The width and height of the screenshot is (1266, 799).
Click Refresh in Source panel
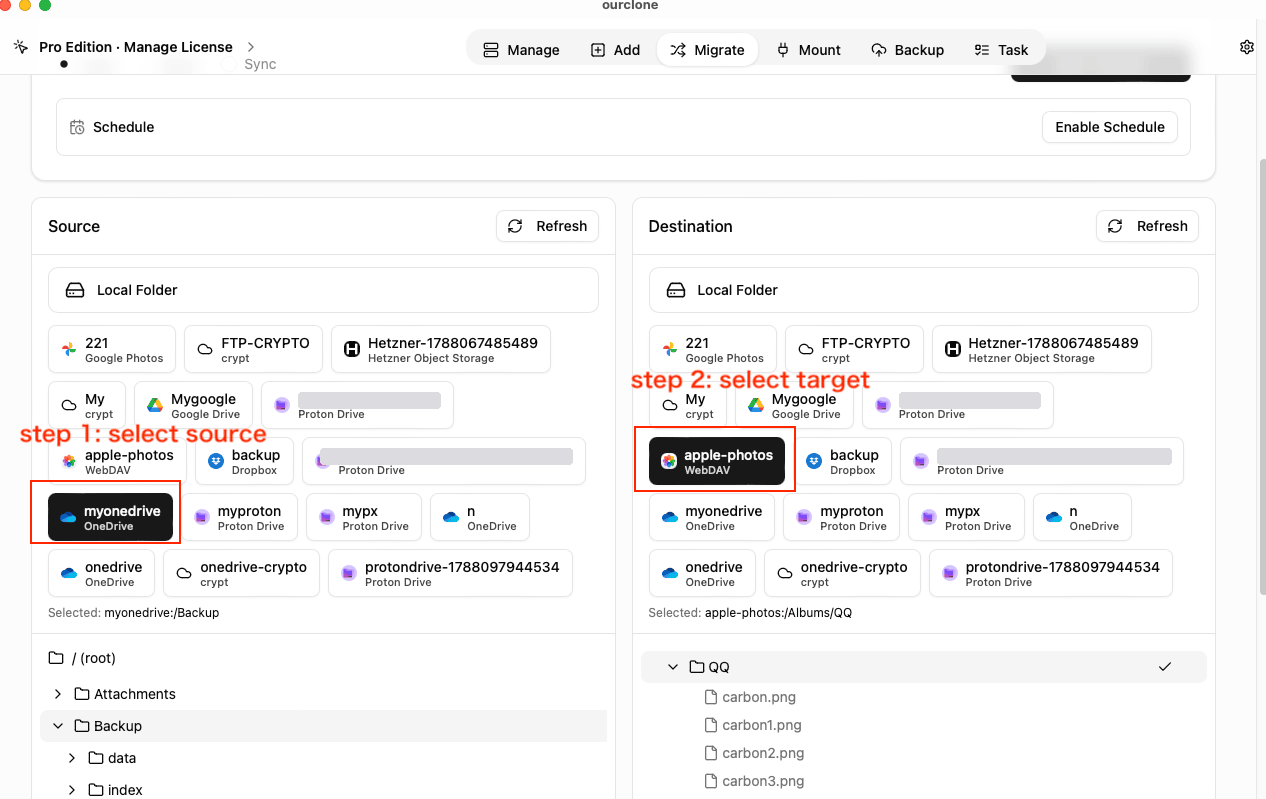pyautogui.click(x=547, y=226)
